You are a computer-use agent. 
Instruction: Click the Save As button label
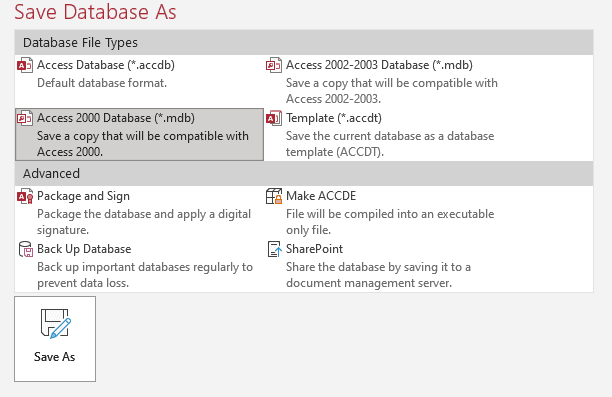pos(55,357)
